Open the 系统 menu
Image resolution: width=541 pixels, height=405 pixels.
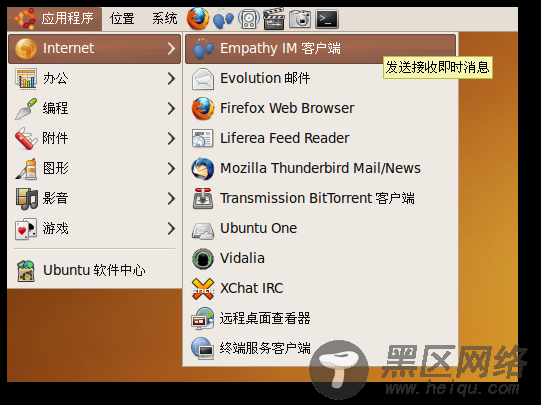click(x=165, y=19)
